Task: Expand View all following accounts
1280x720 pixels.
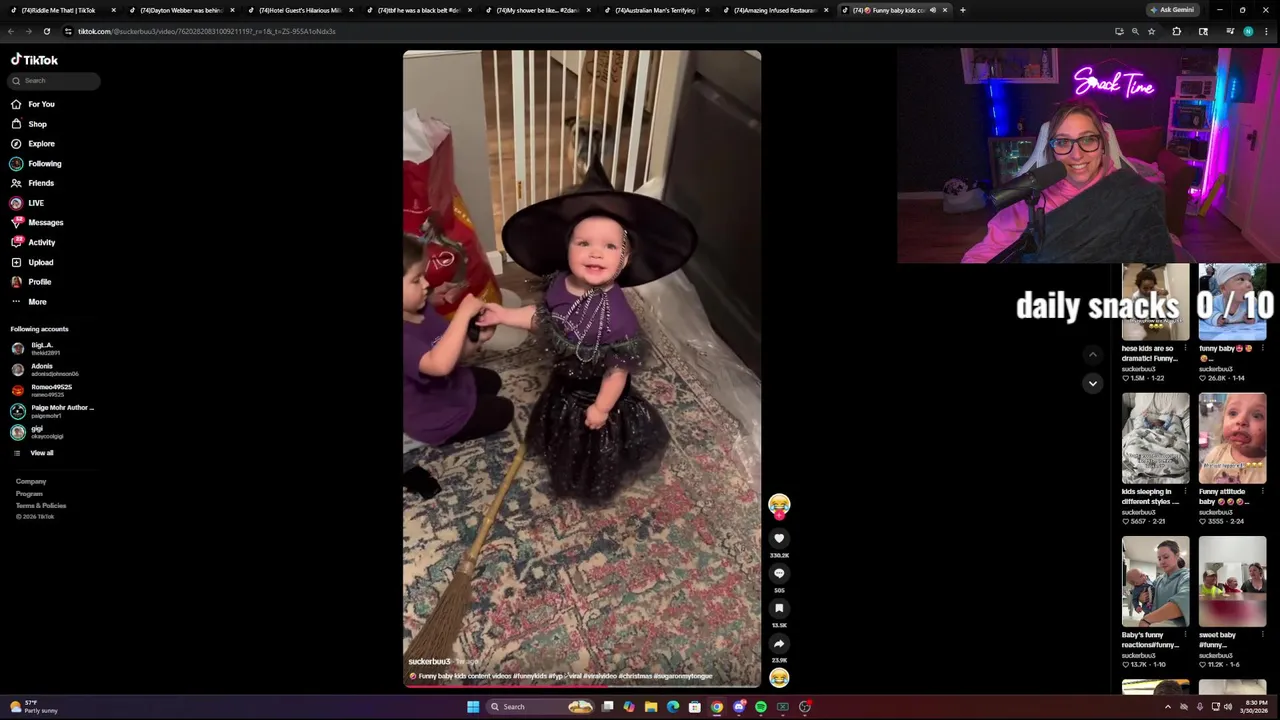Action: [33, 453]
